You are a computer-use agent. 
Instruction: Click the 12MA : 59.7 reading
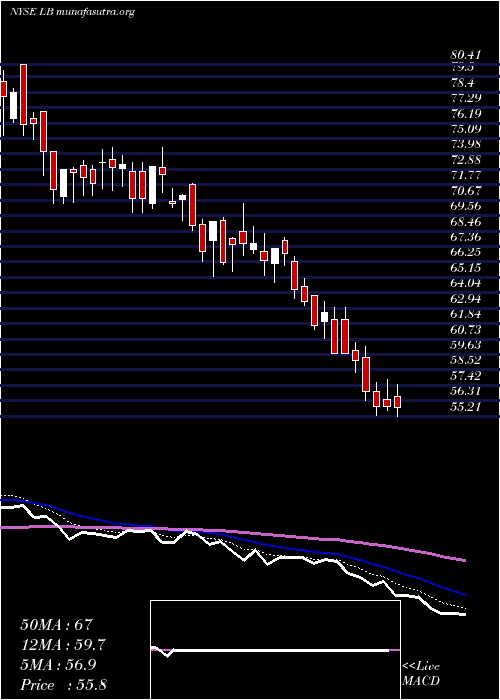tap(63, 645)
